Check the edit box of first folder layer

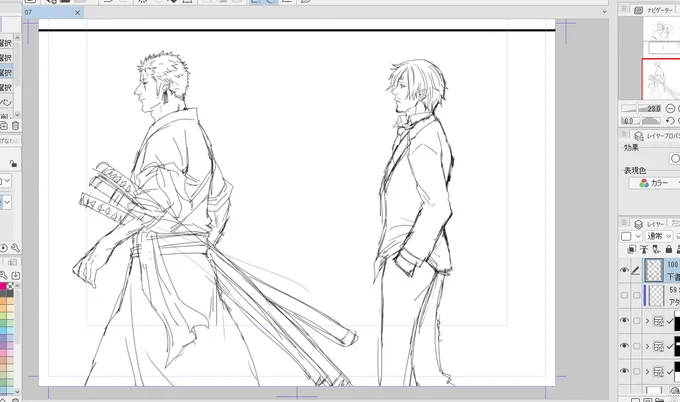636,321
